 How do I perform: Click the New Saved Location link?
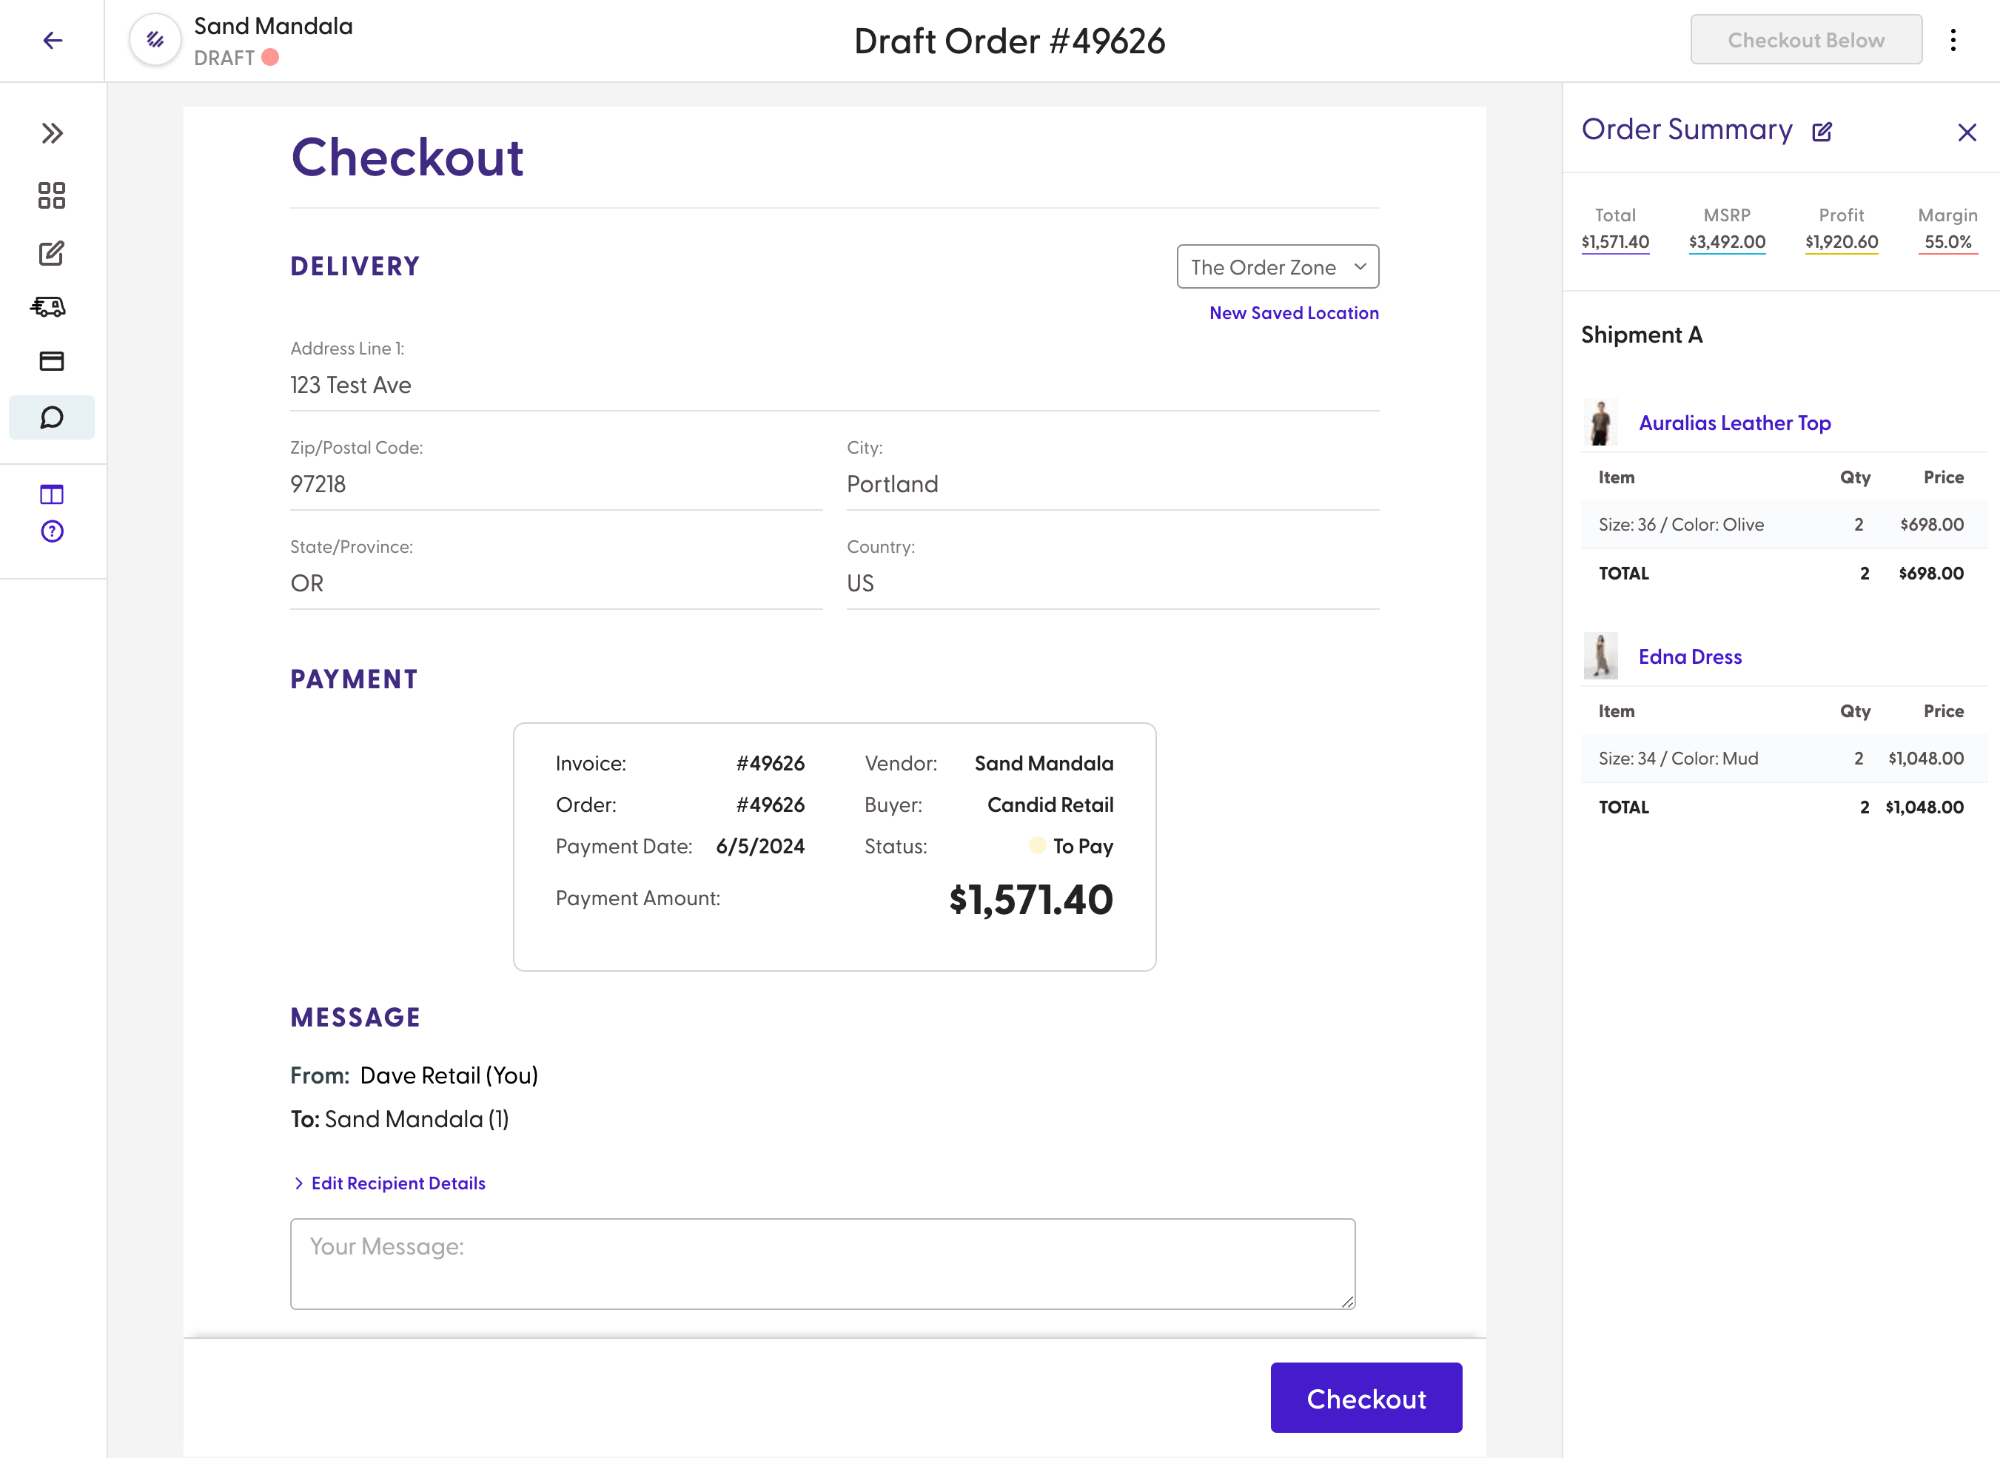click(1294, 313)
